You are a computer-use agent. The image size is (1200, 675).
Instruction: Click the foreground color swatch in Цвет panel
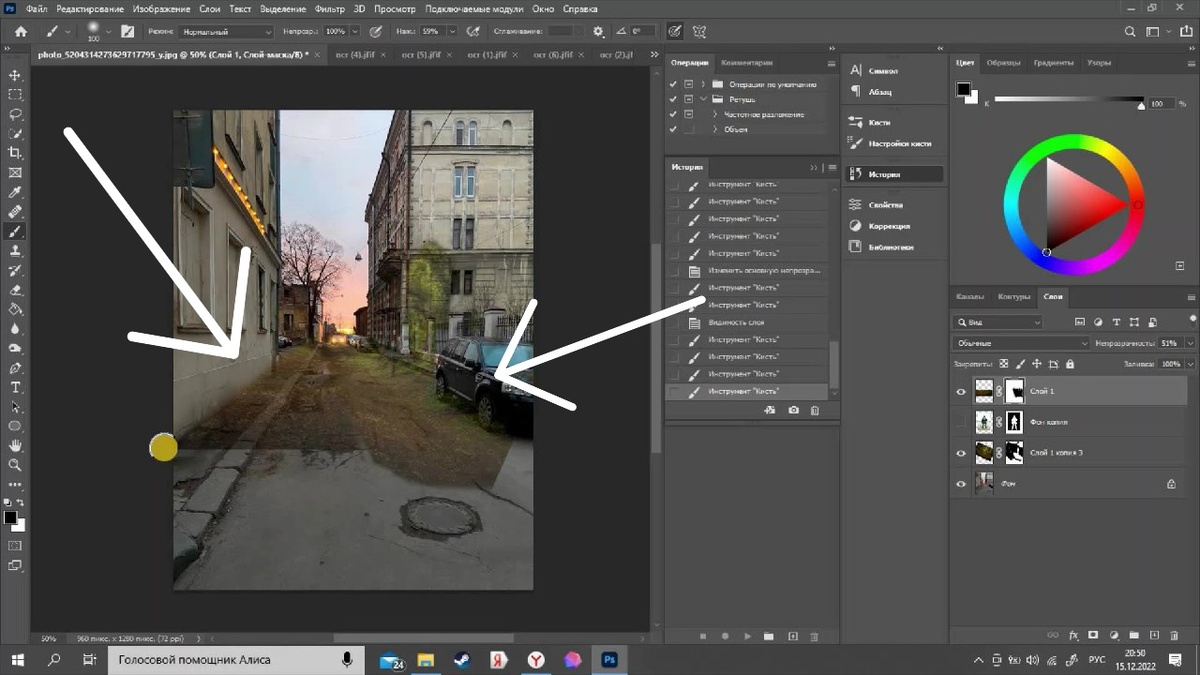click(x=963, y=89)
